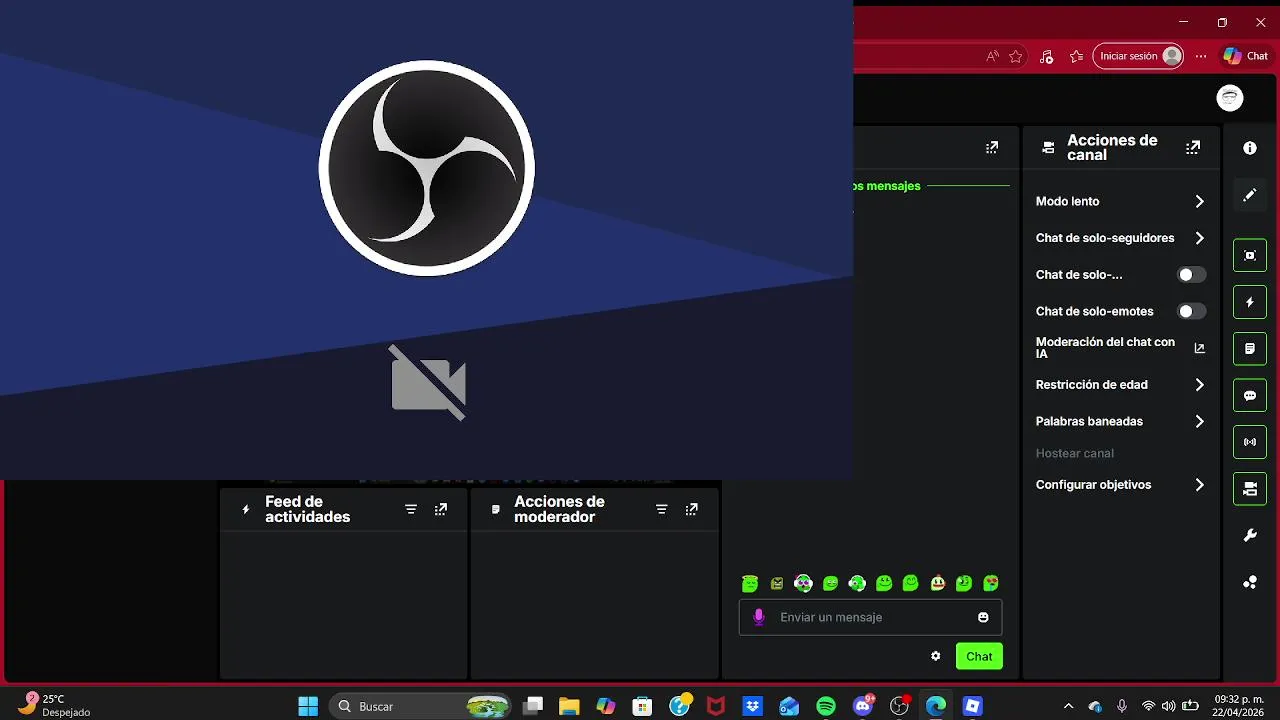1280x720 pixels.
Task: Open Microsoft Store from the taskbar
Action: (643, 706)
